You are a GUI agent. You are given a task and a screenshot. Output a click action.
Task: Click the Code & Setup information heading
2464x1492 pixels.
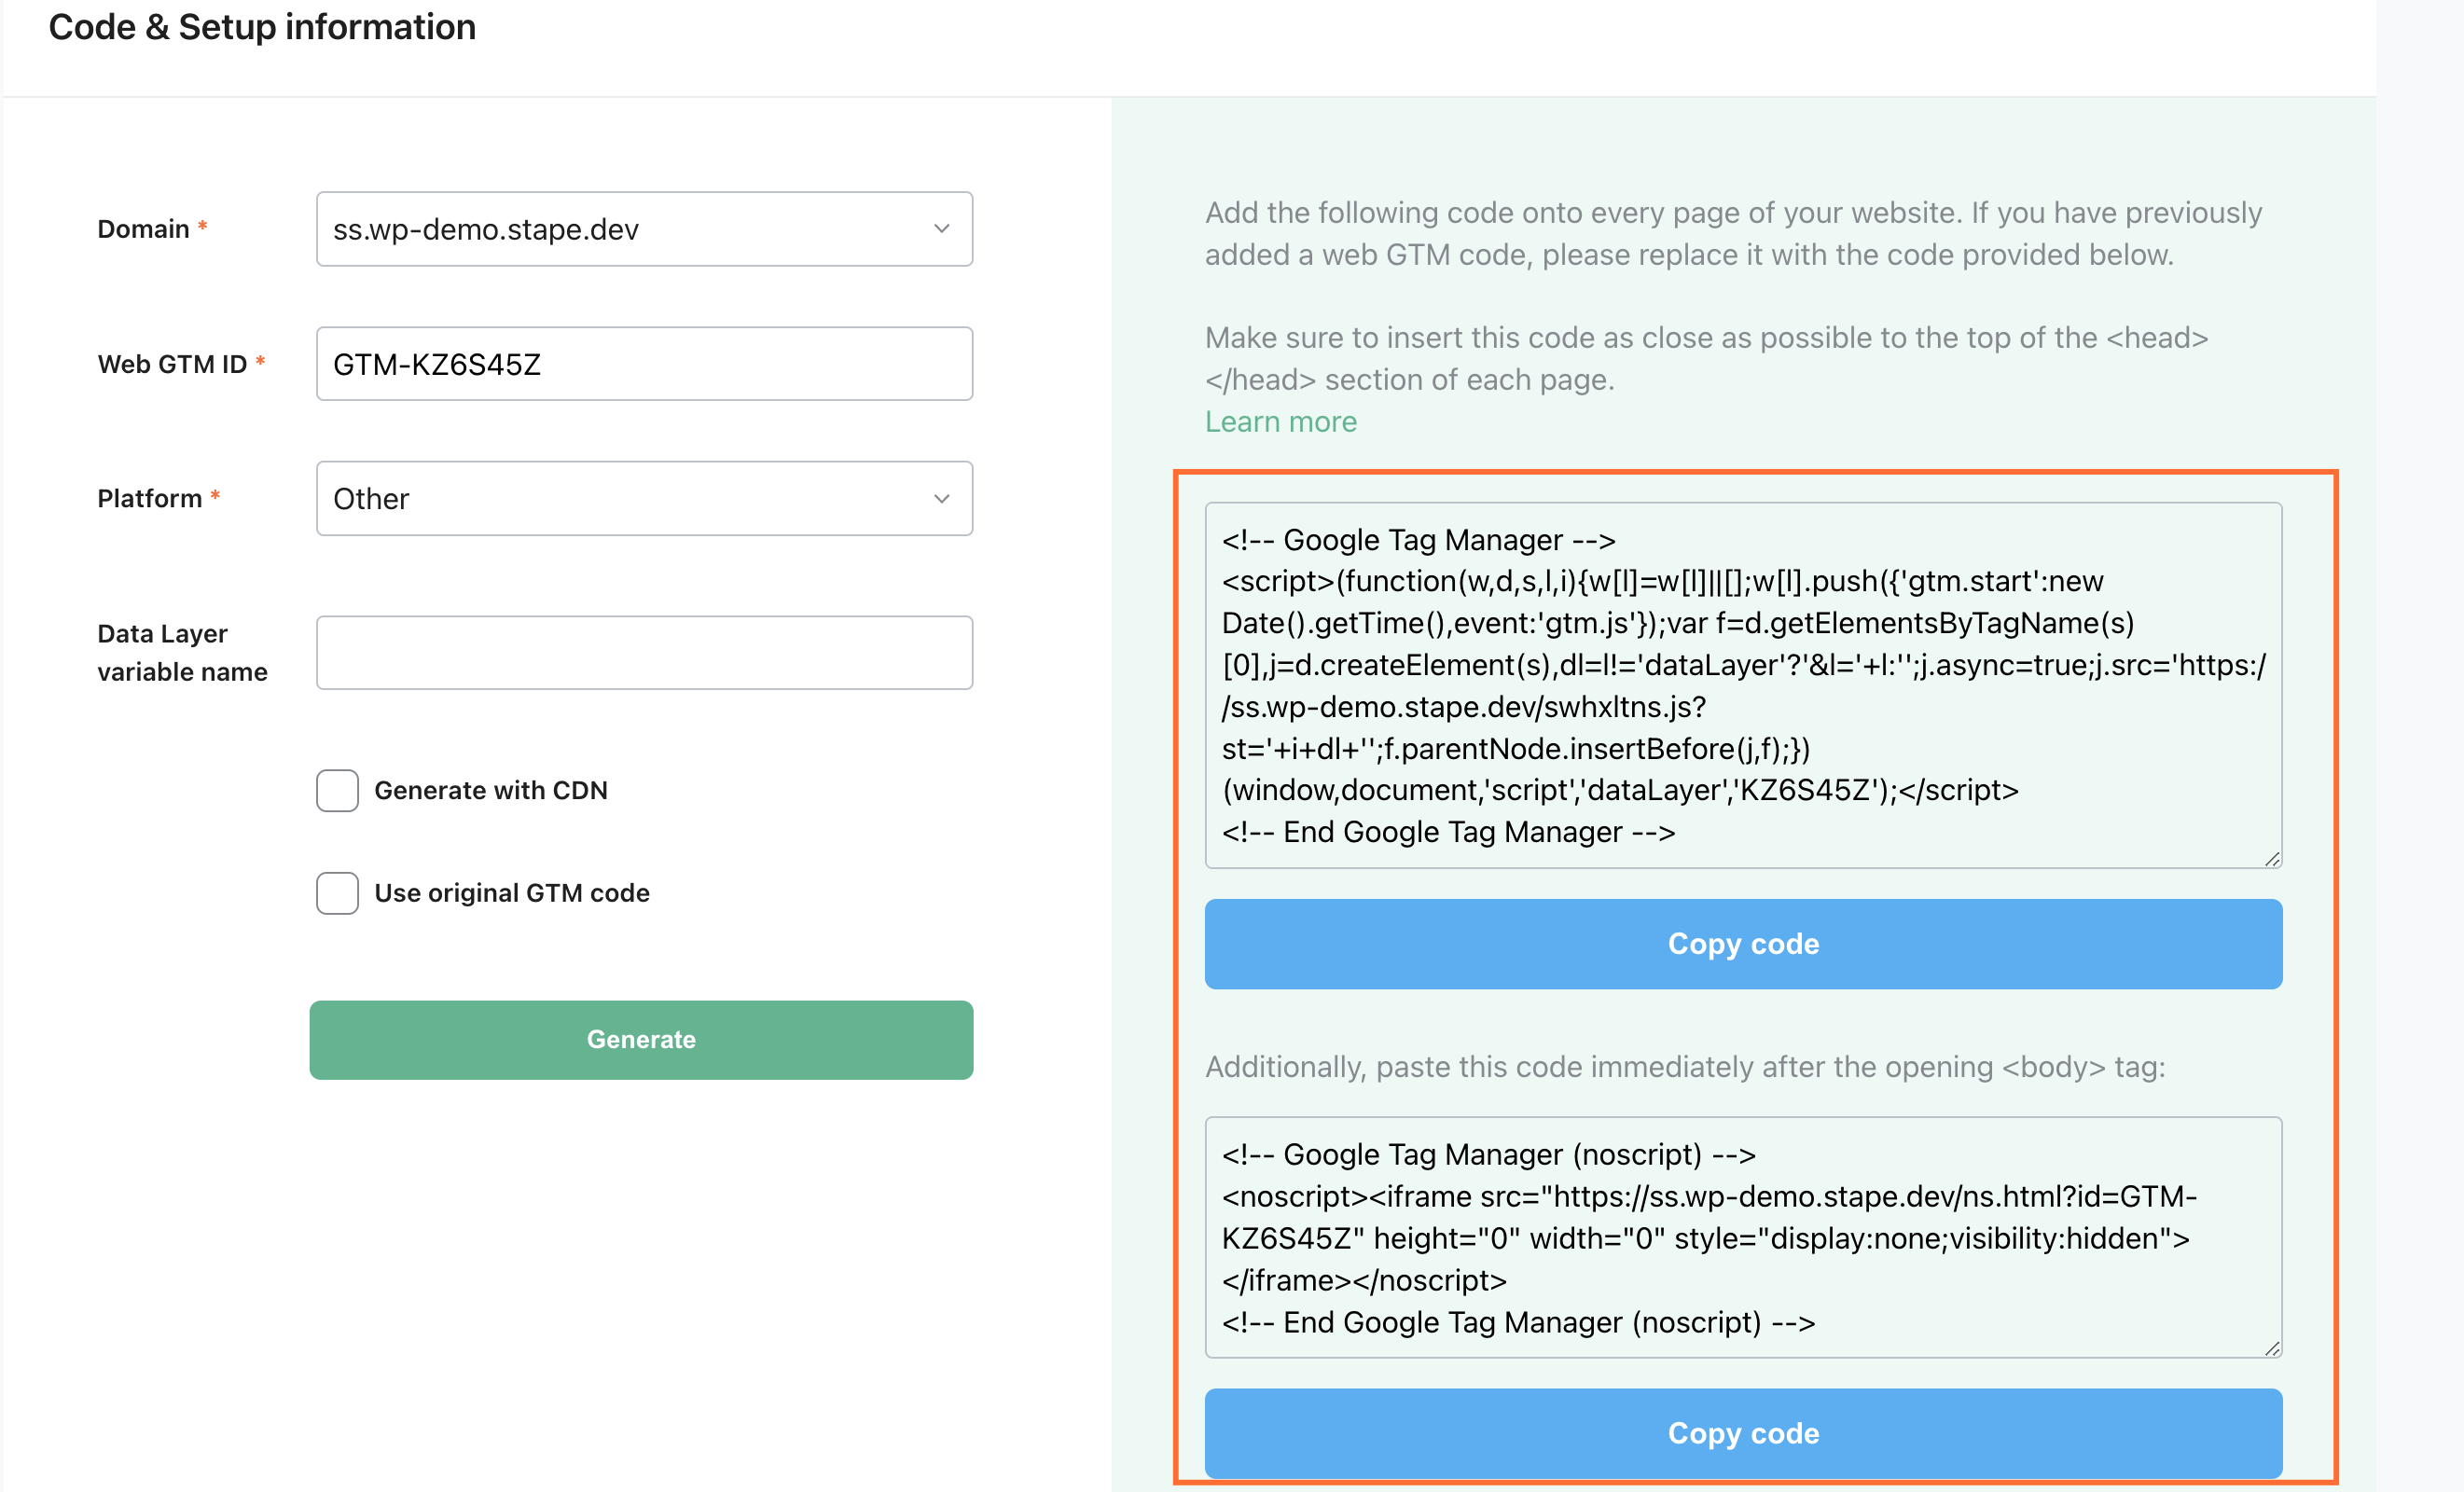coord(262,27)
